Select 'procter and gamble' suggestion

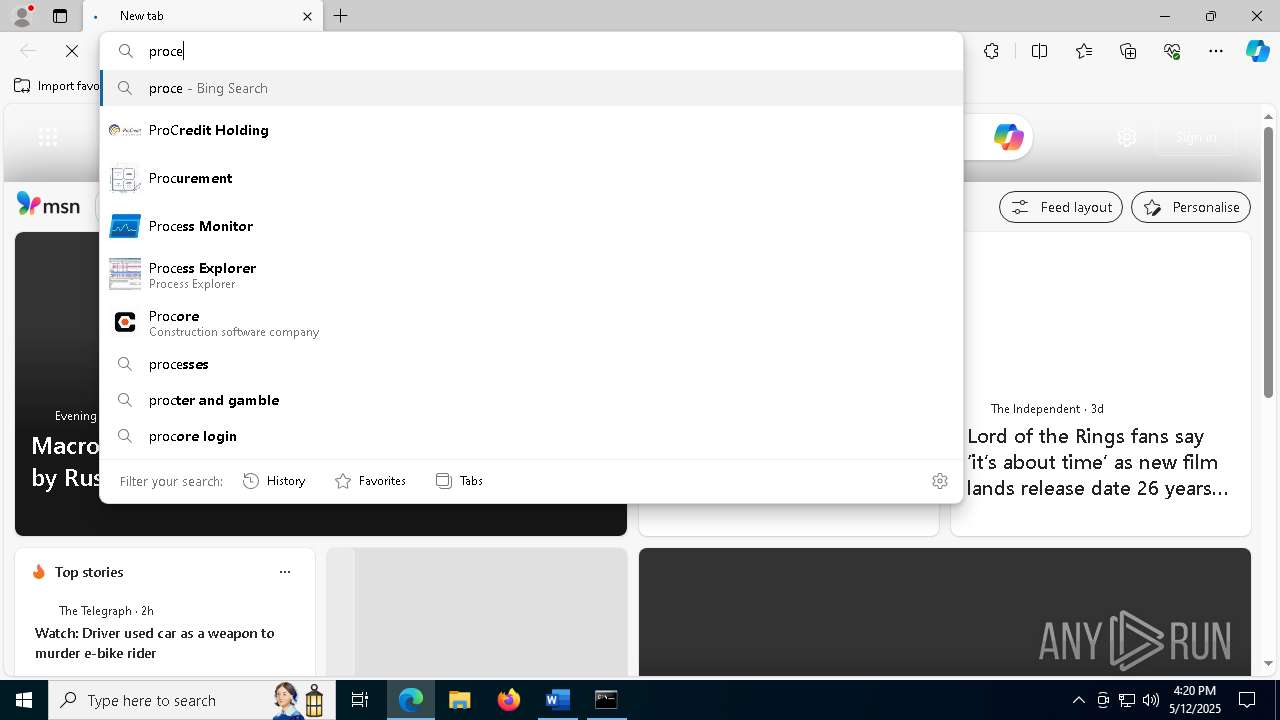coord(531,400)
